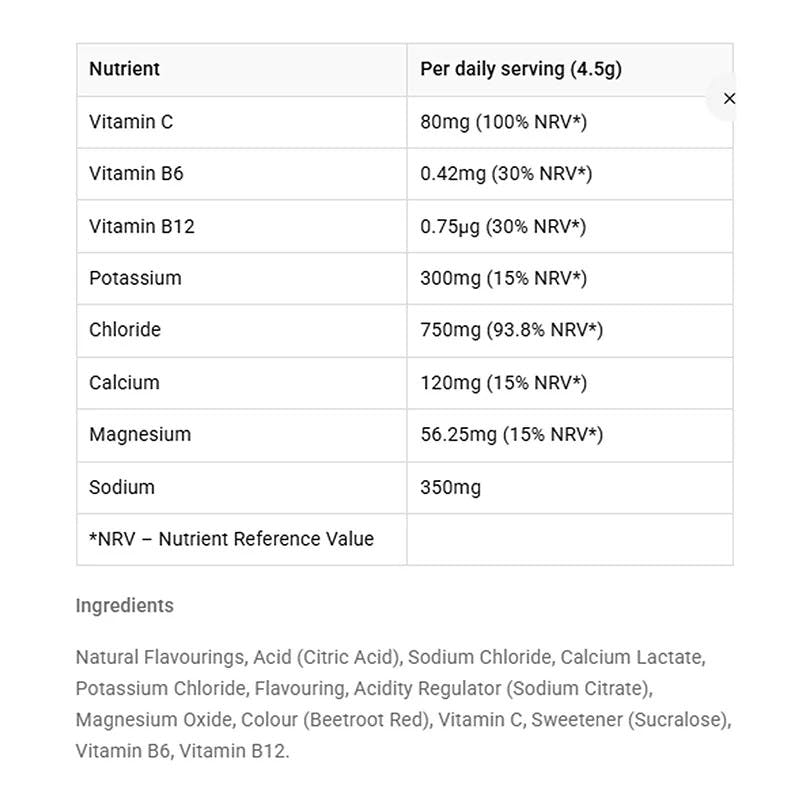Click the Potassium row label

point(135,278)
